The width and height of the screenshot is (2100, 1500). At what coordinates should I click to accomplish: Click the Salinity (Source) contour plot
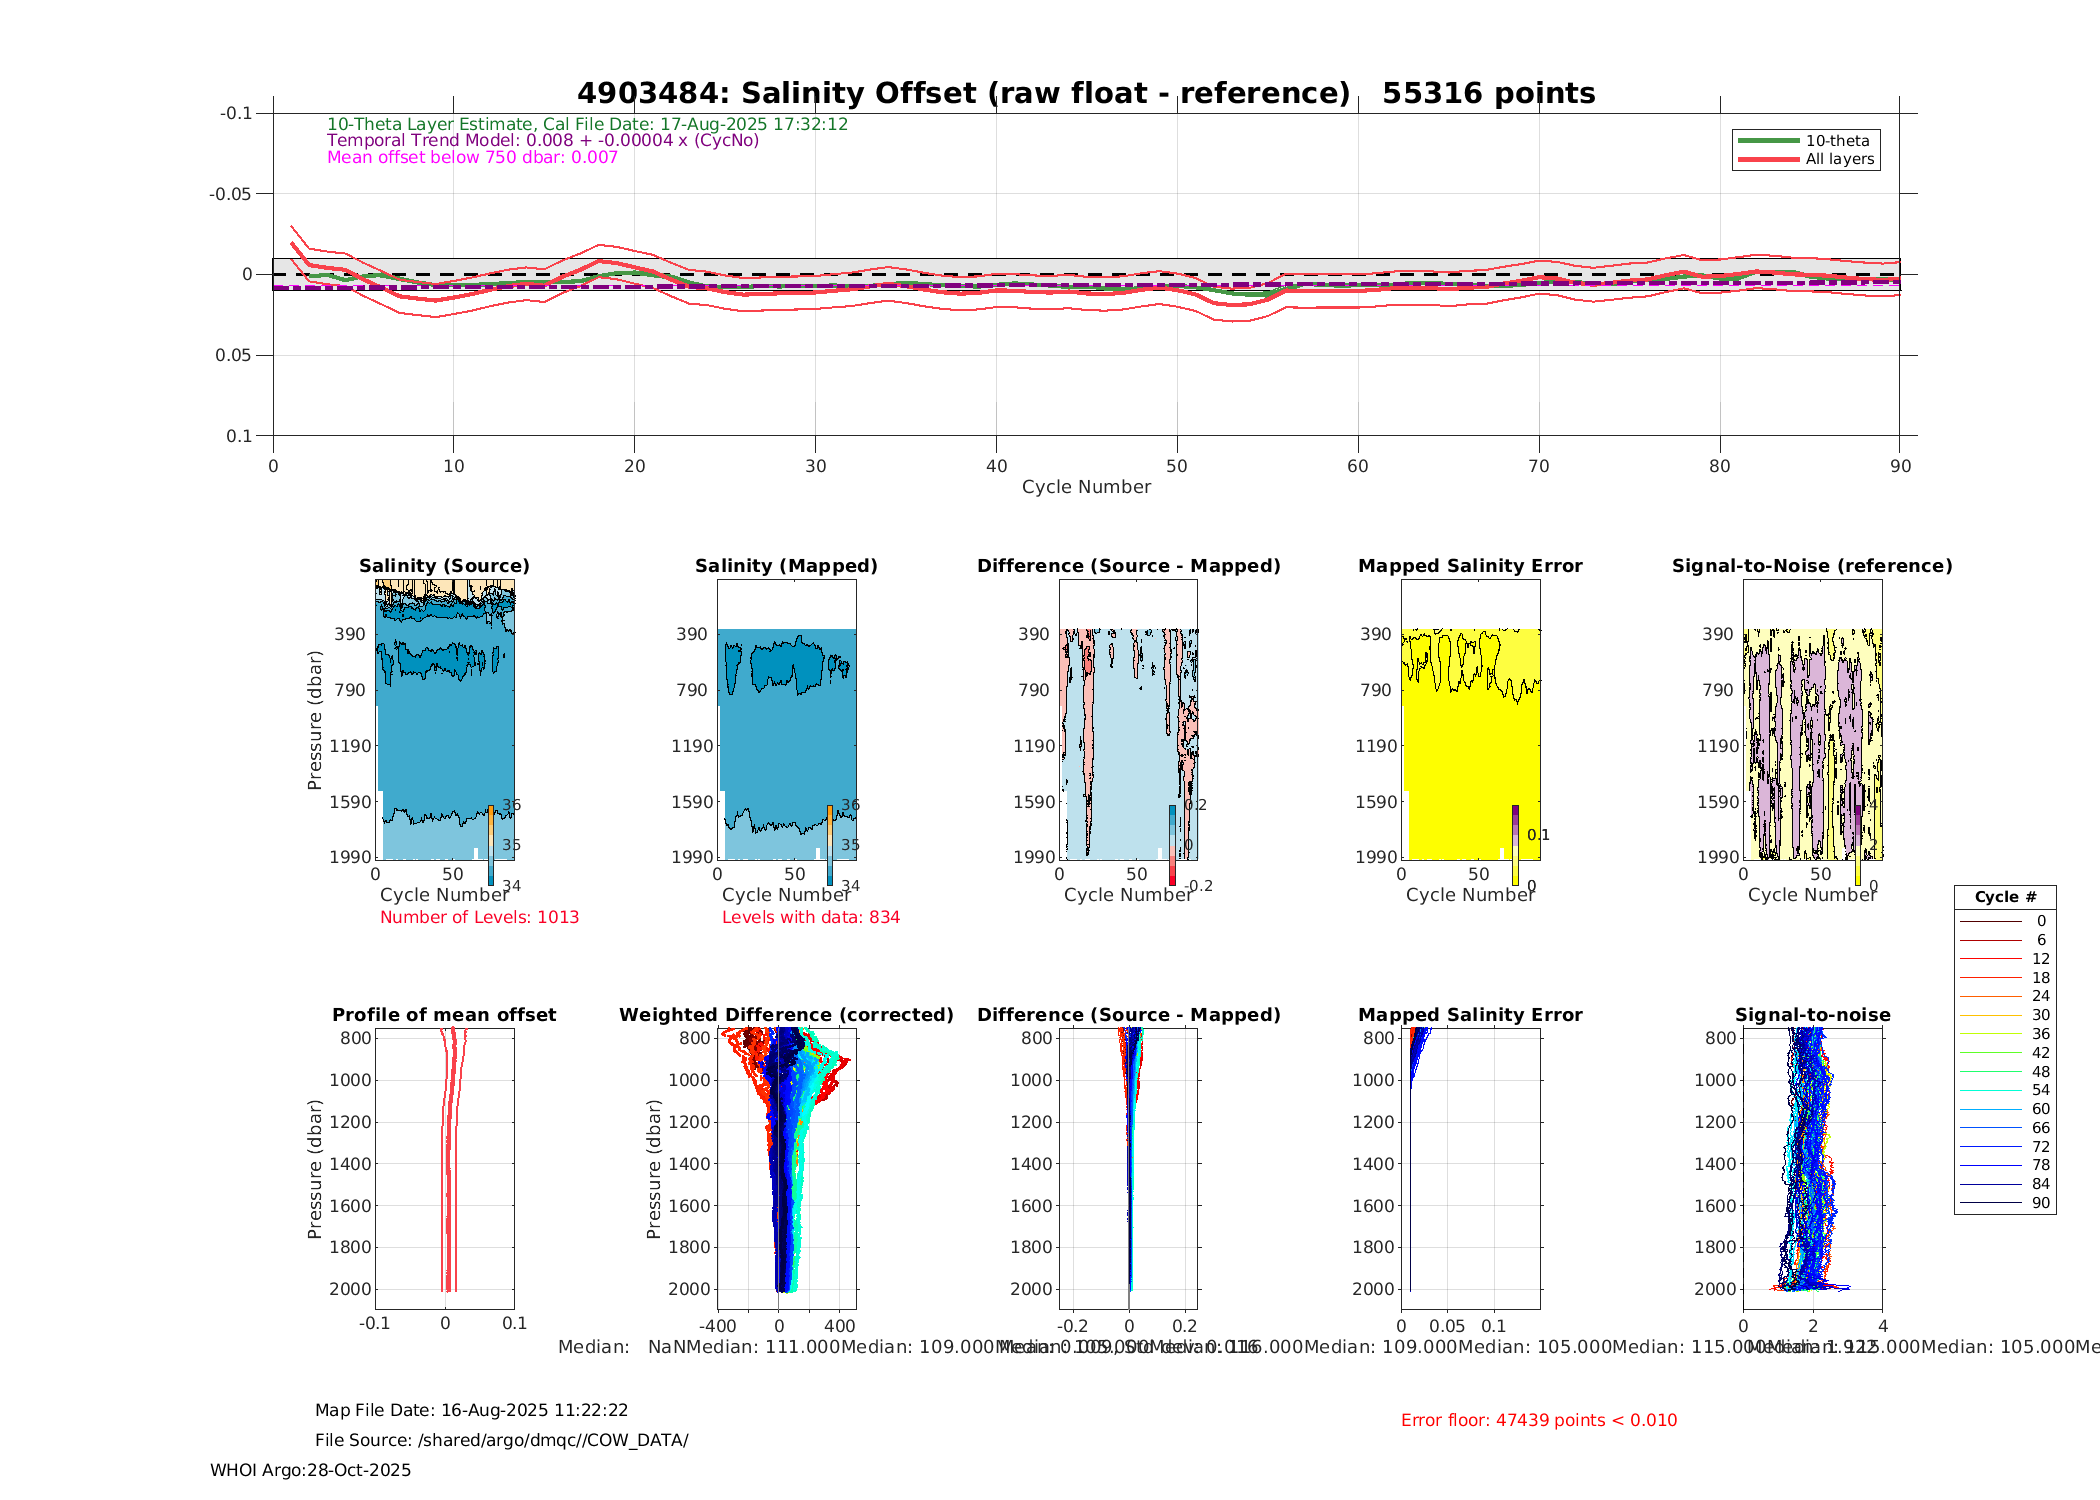445,720
